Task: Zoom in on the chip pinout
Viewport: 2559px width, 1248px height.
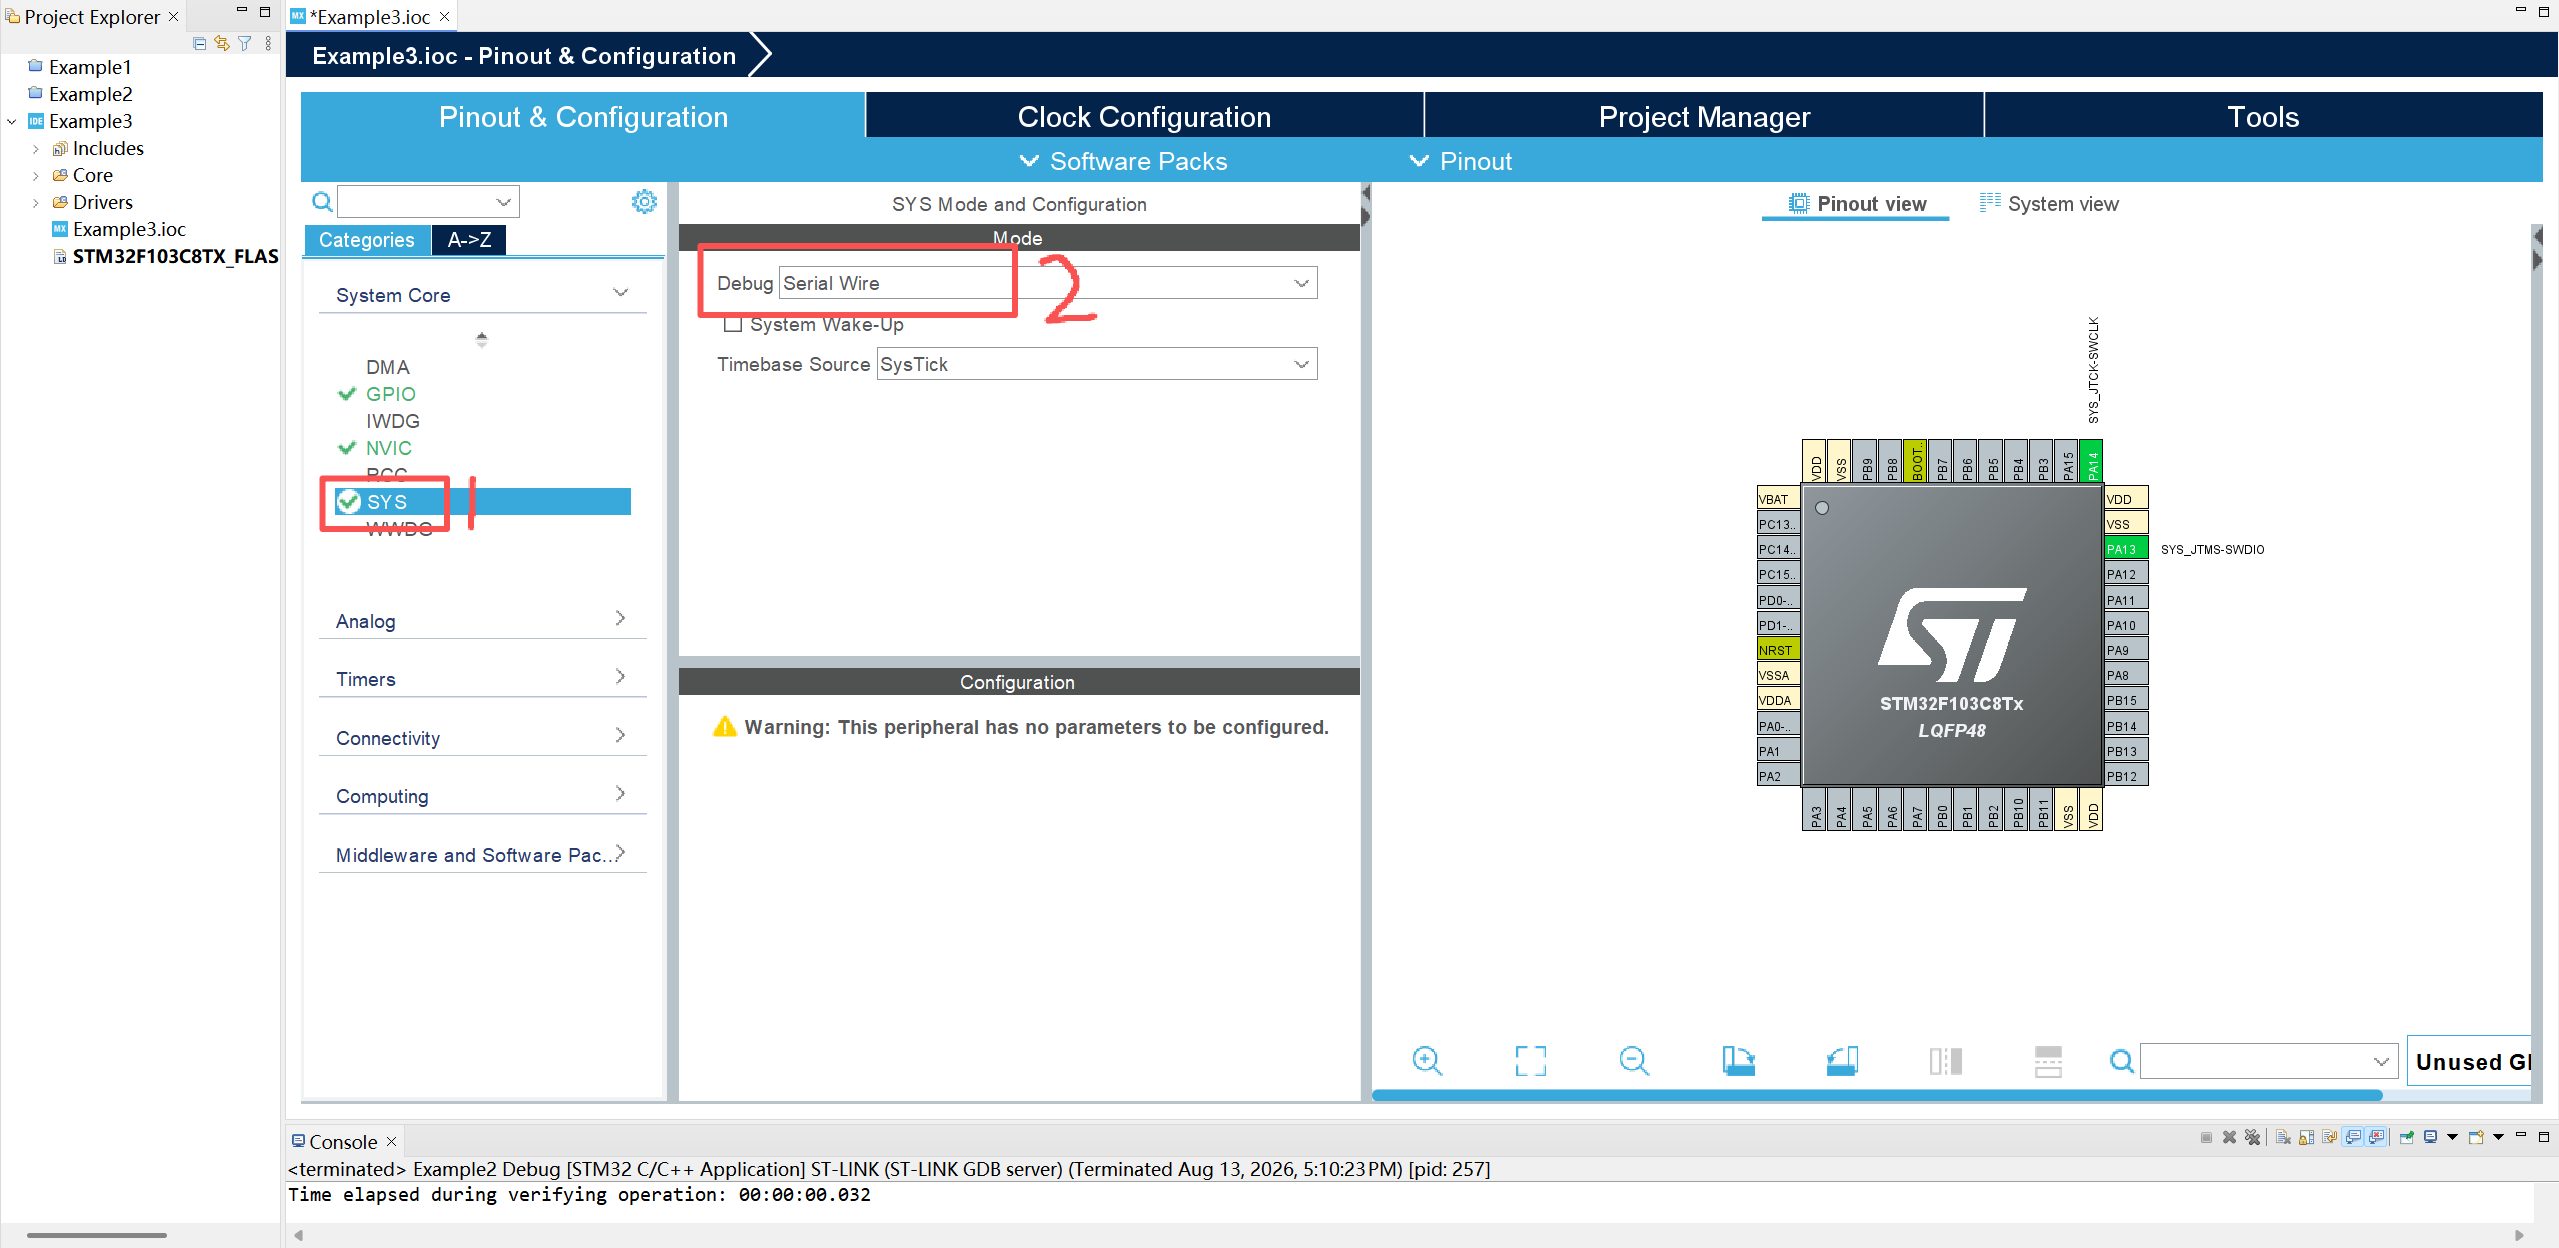Action: 1427,1061
